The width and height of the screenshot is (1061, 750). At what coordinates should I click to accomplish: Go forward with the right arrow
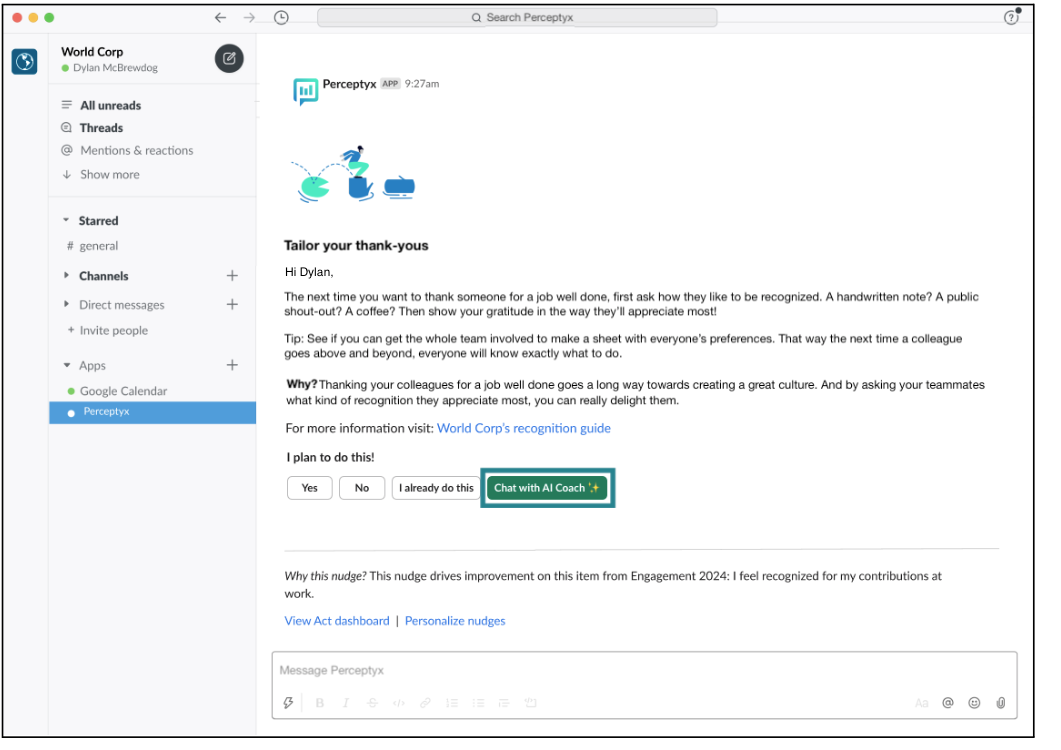click(x=249, y=18)
